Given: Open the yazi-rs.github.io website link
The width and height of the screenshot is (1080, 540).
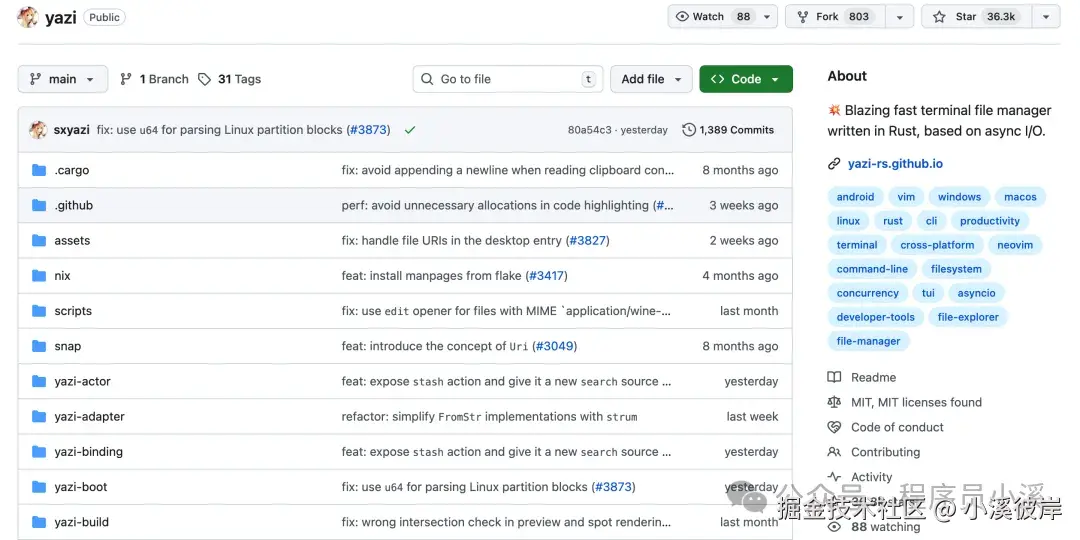Looking at the screenshot, I should point(895,164).
